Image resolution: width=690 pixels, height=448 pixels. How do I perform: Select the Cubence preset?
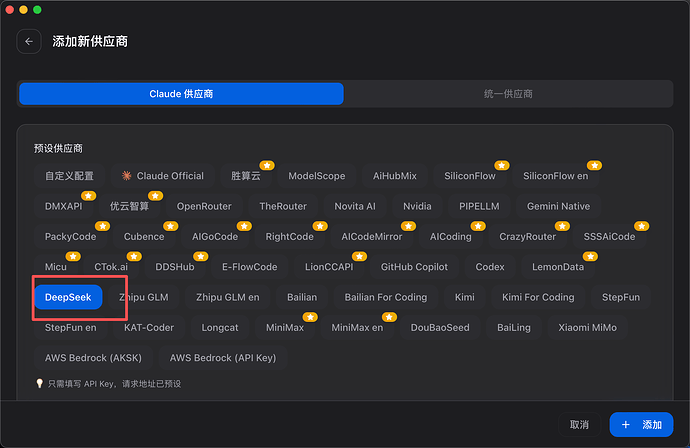pos(144,237)
